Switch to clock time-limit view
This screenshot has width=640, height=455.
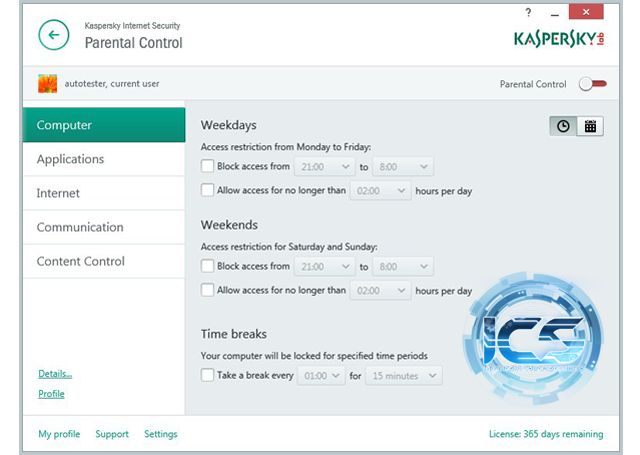(563, 126)
